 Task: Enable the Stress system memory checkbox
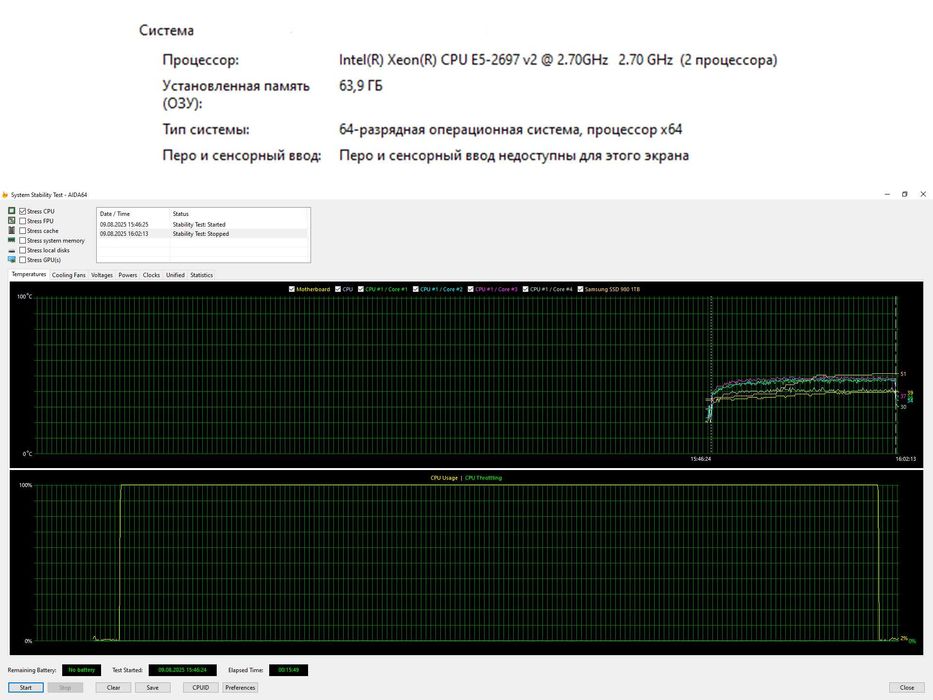click(23, 240)
